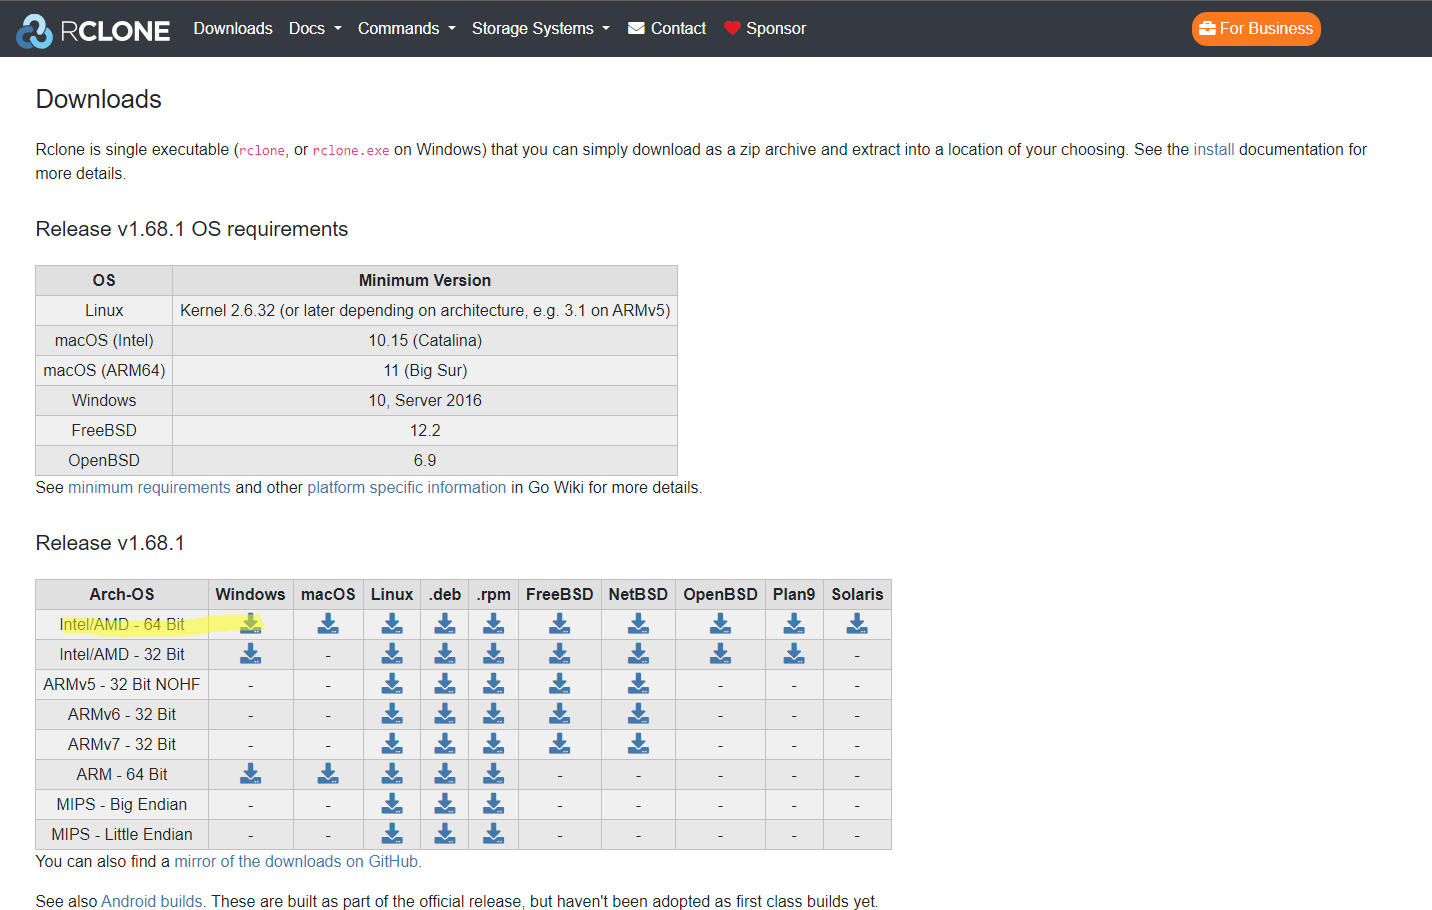Download .rpm Intel/AMD 64 Bit package
This screenshot has height=910, width=1432.
[494, 624]
